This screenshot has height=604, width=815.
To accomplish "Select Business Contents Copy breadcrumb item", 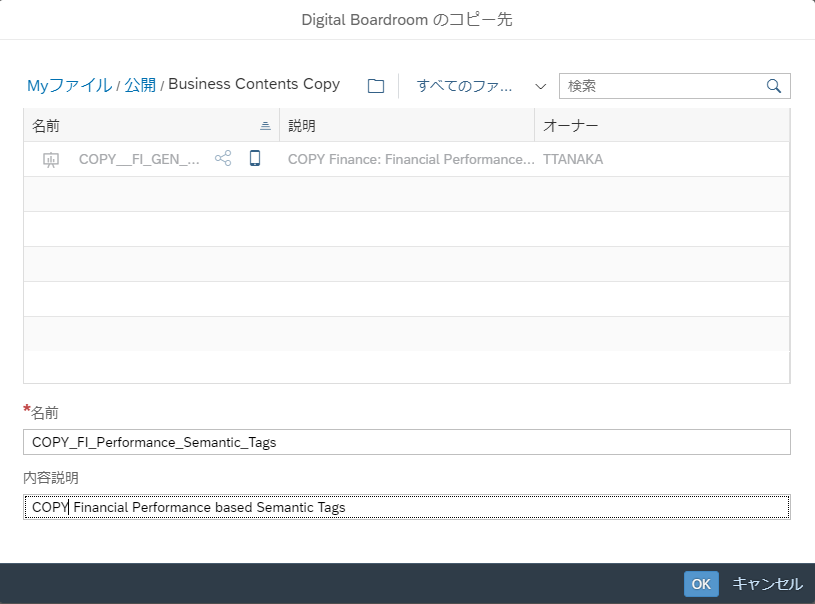I will coord(254,84).
